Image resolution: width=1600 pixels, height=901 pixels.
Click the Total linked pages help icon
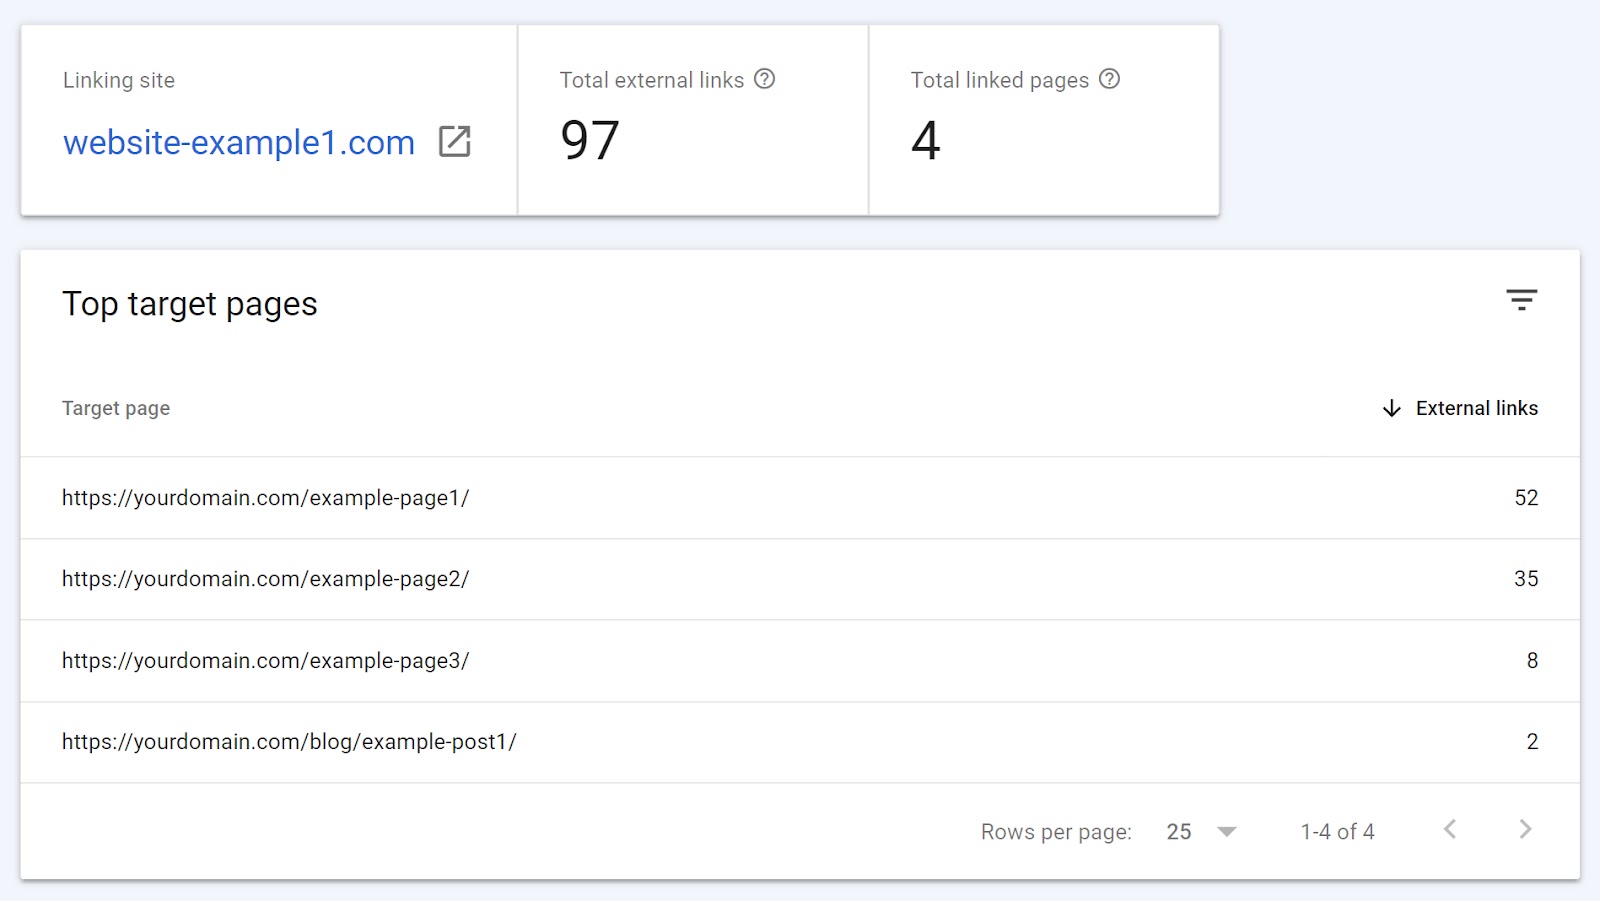[1110, 80]
